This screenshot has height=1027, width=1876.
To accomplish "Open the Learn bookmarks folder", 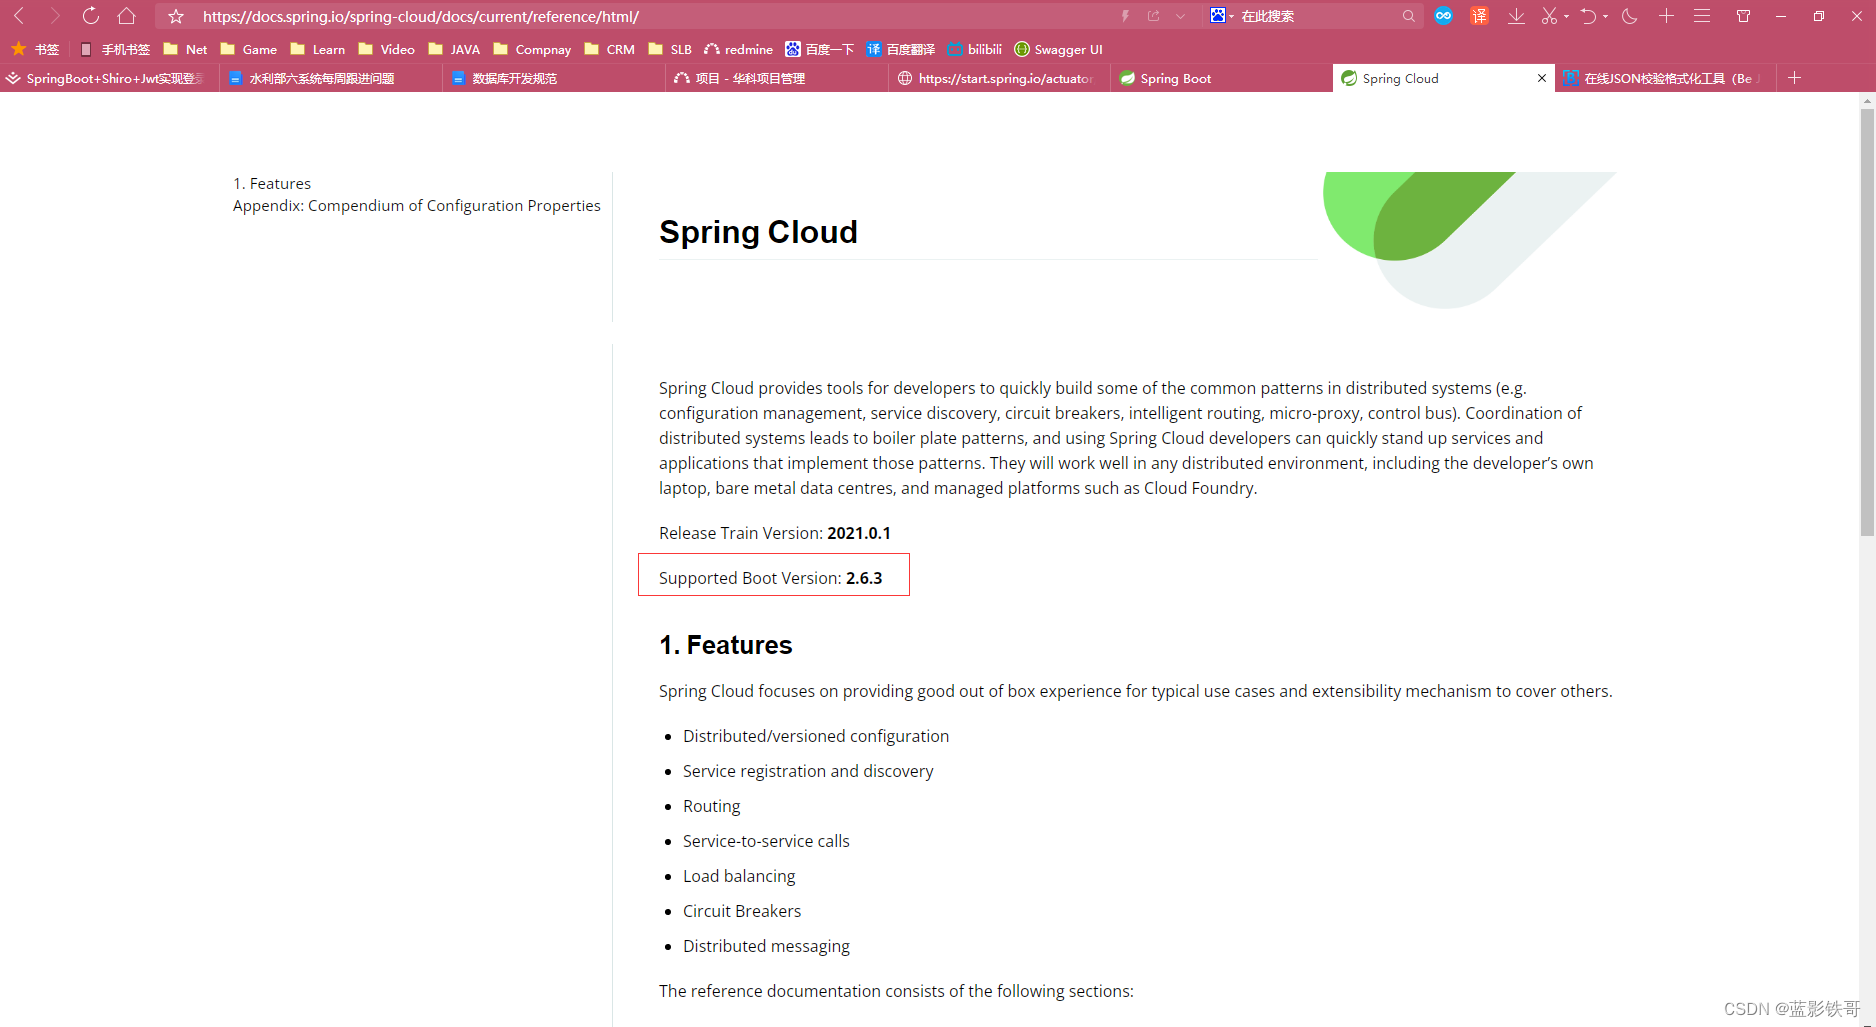I will pos(318,49).
